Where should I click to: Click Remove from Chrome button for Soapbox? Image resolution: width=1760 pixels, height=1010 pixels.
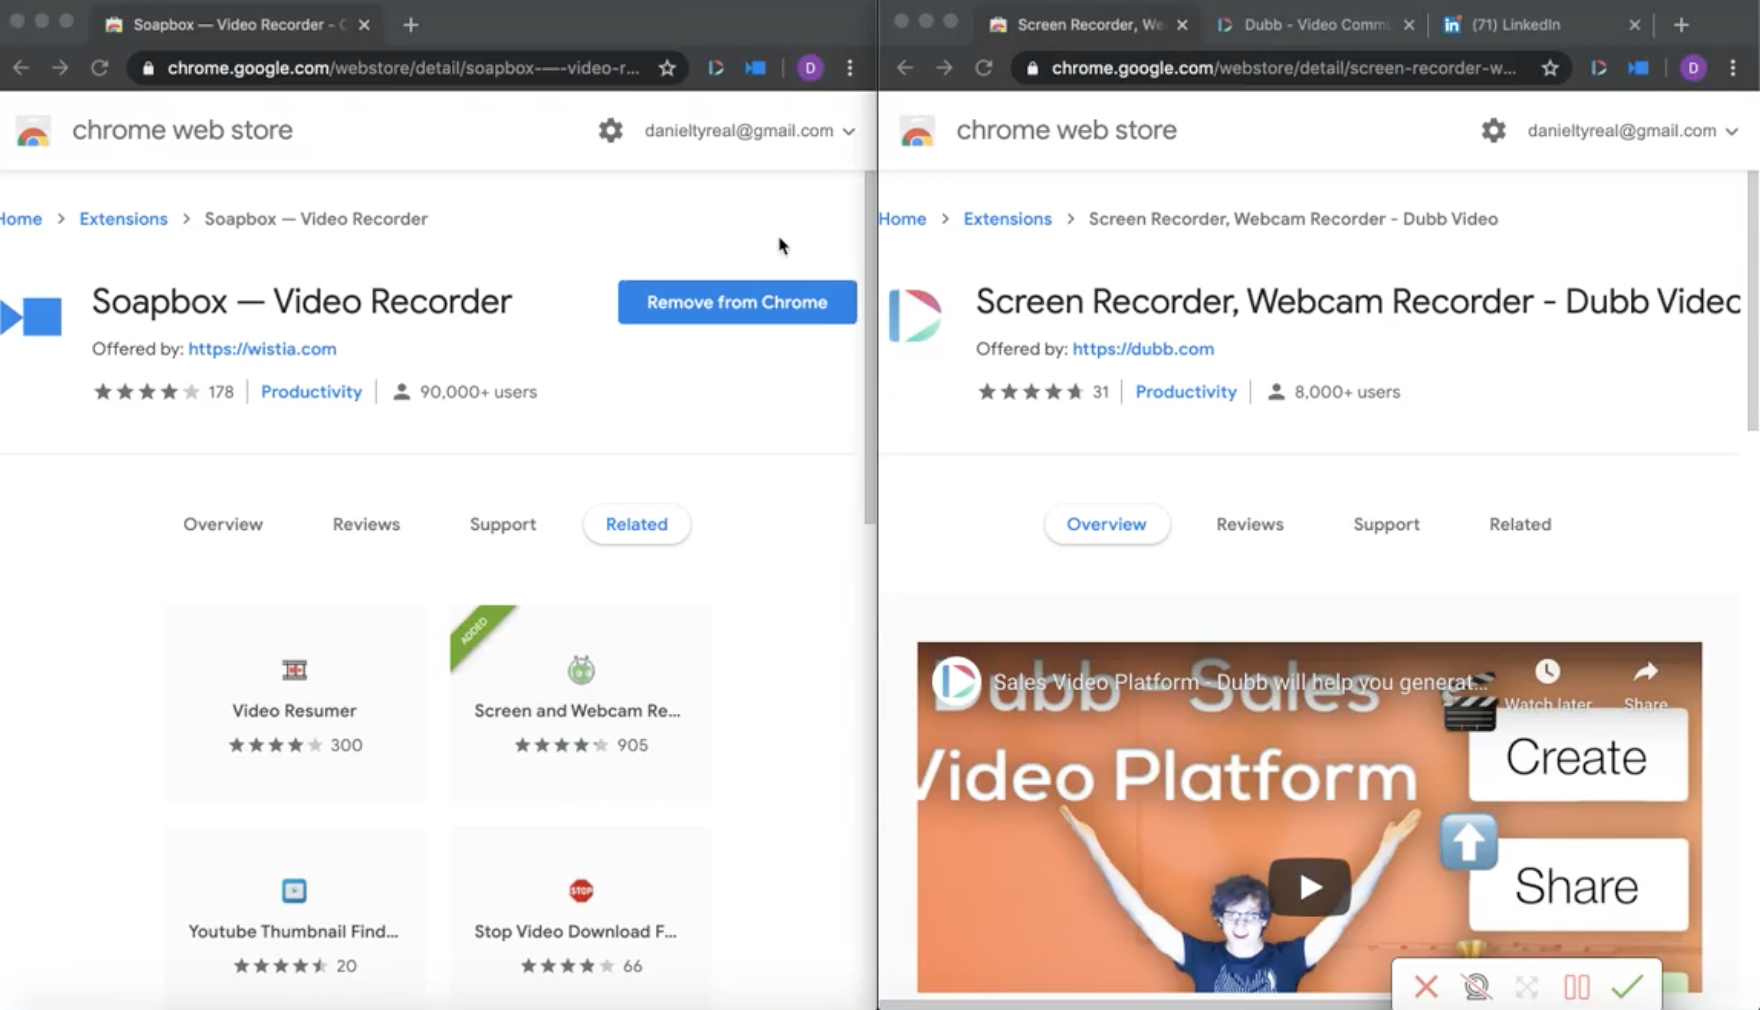[737, 302]
